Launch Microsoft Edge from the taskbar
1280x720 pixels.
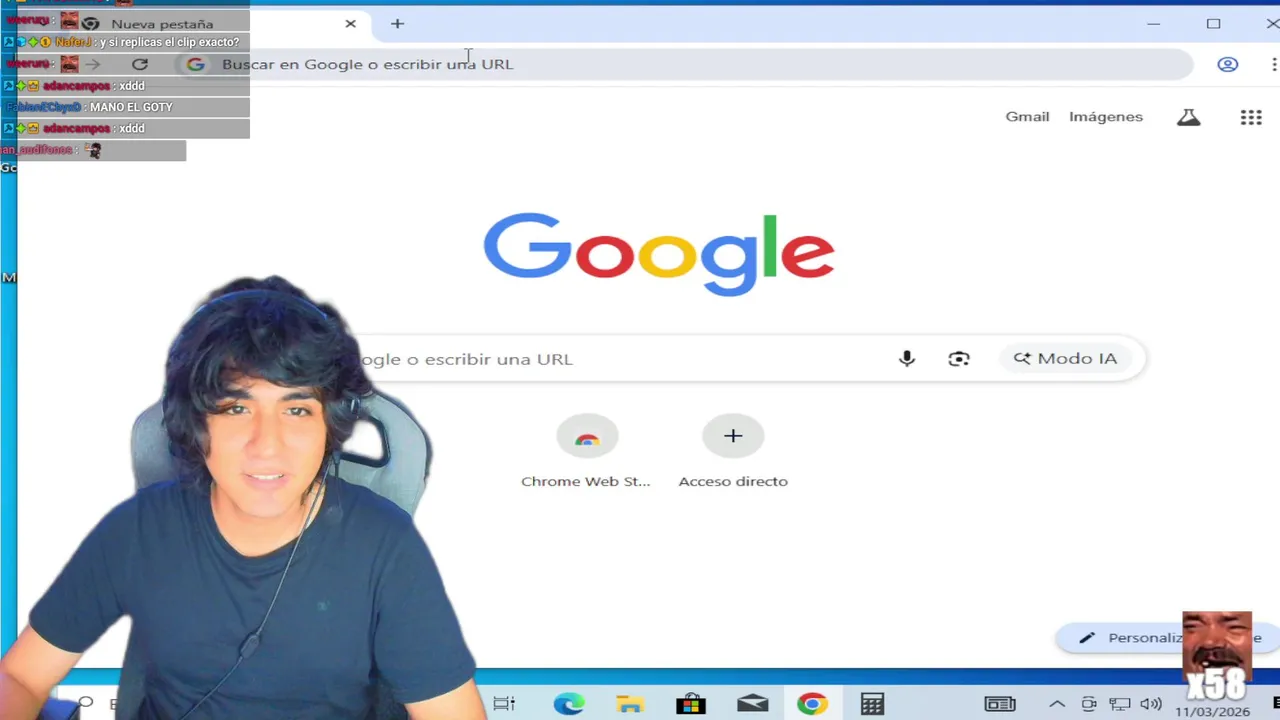[569, 704]
